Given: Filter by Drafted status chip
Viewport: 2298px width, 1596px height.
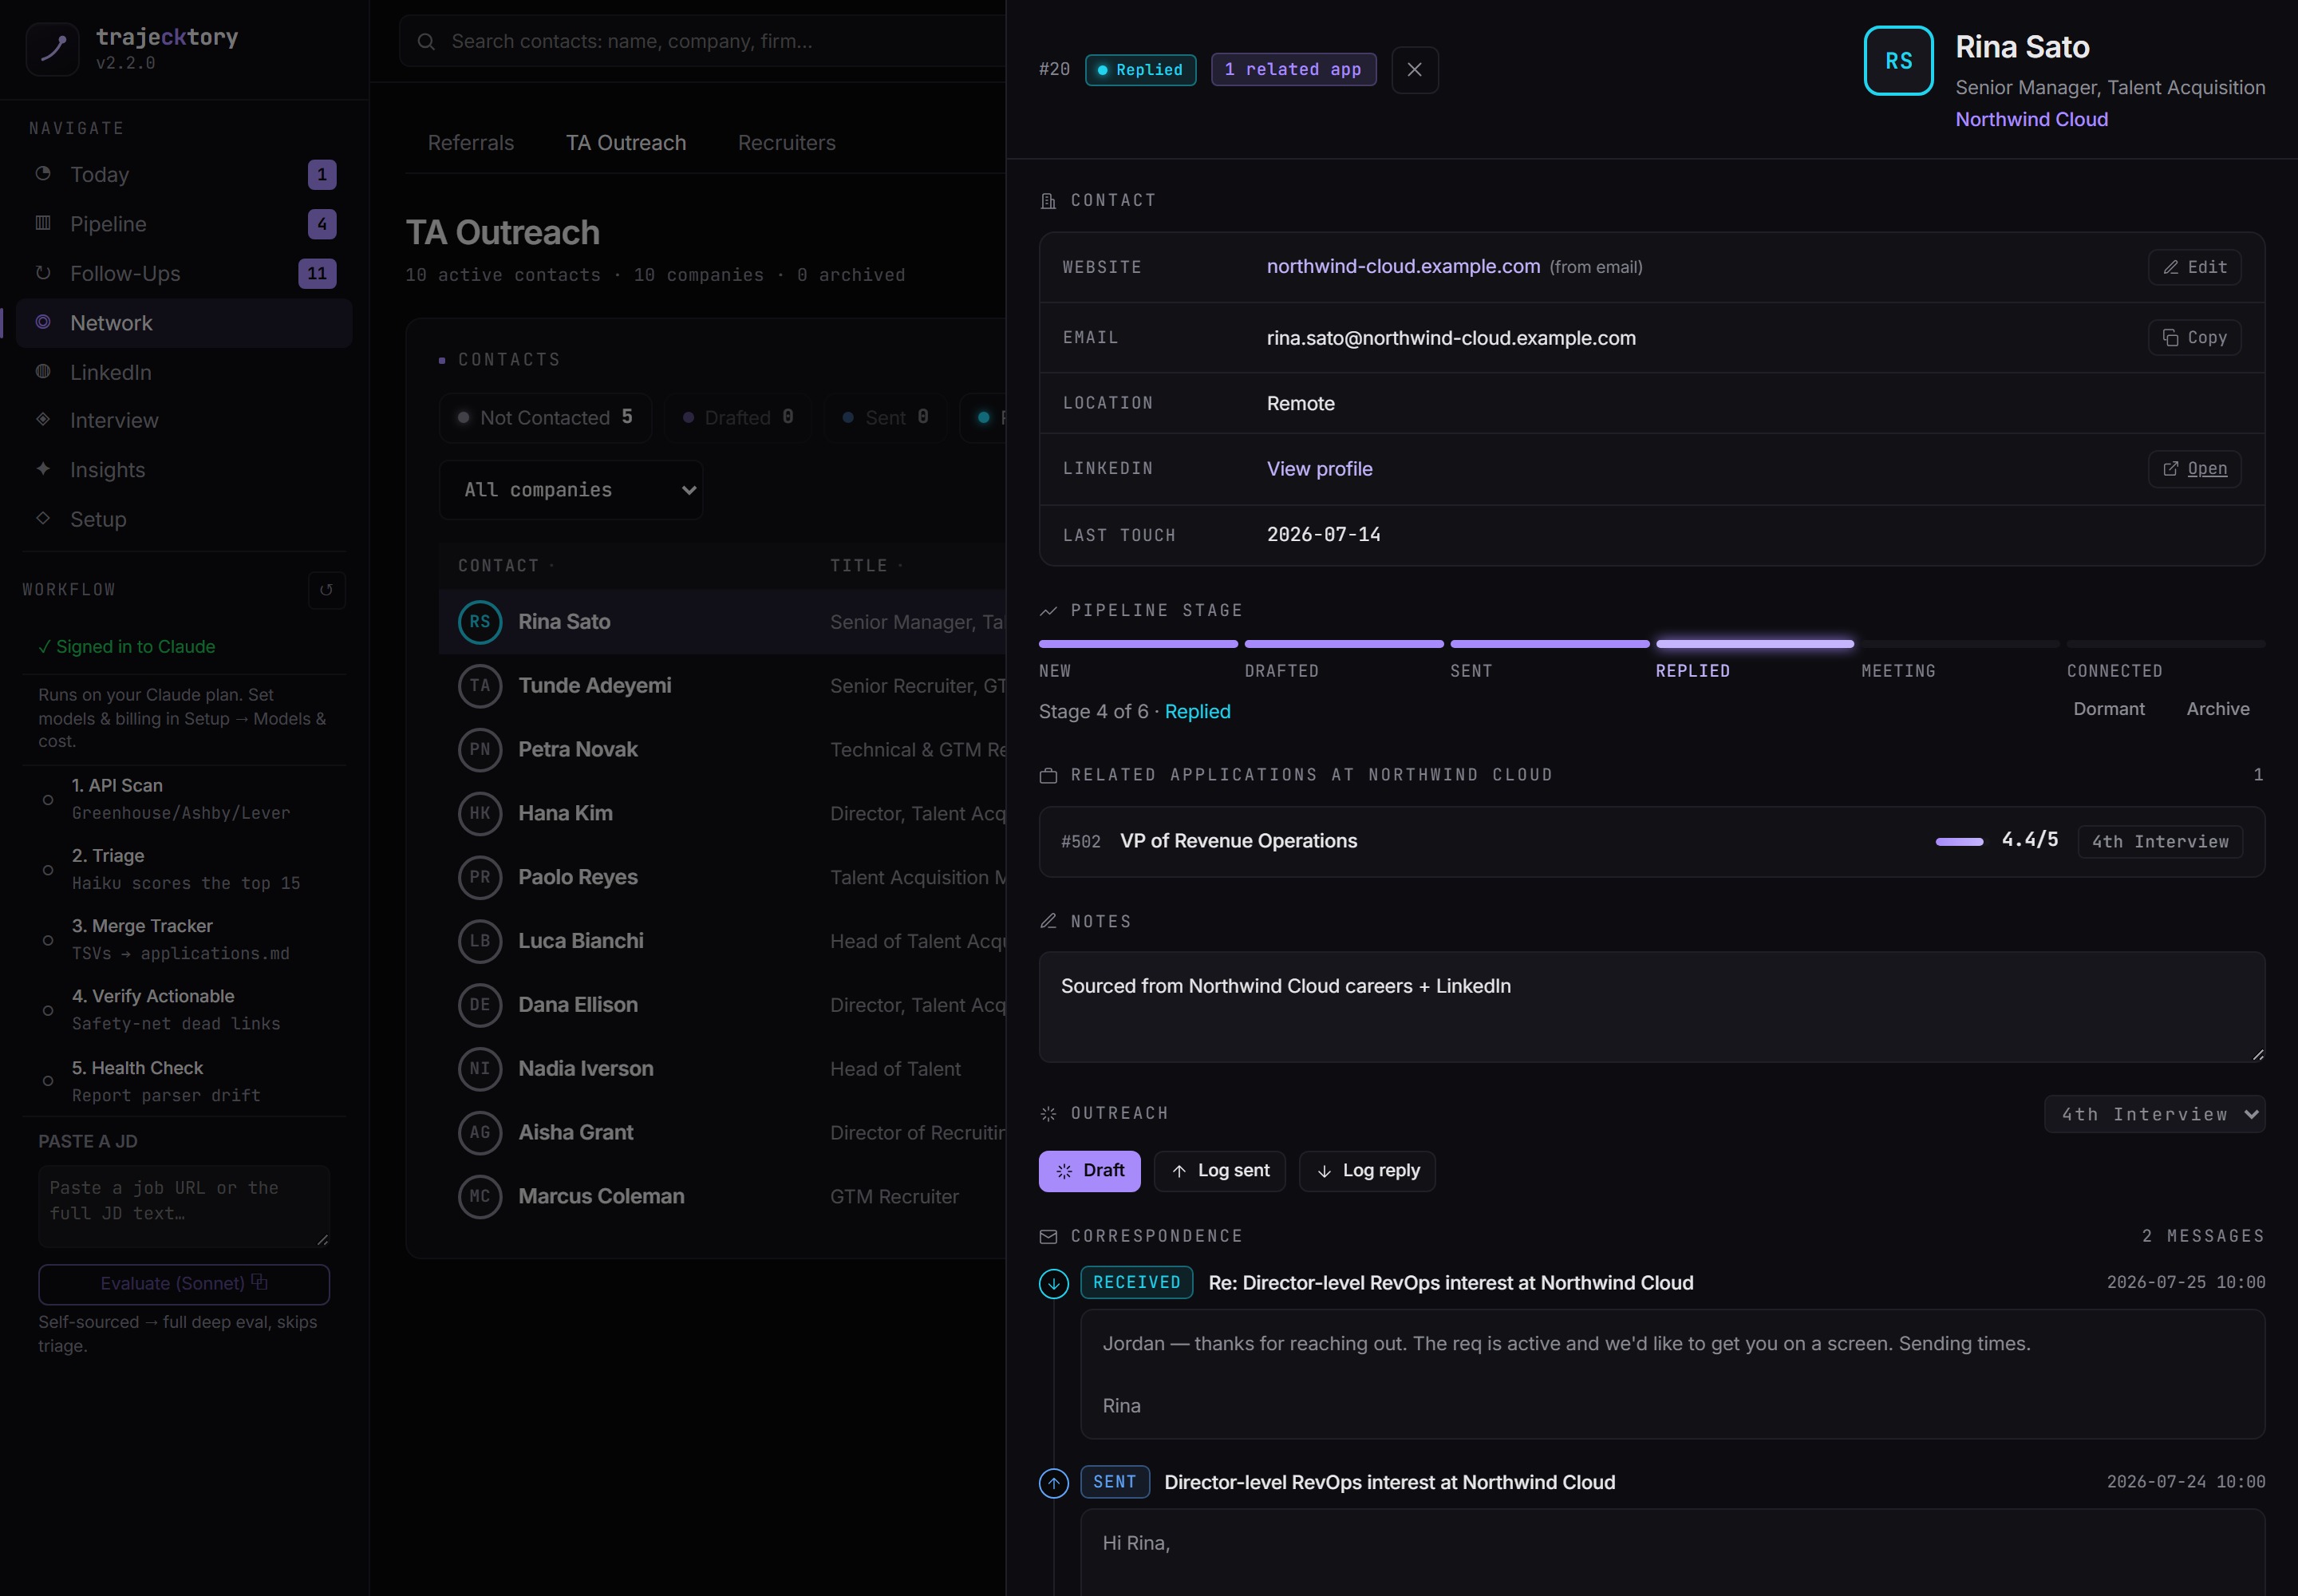Looking at the screenshot, I should tap(738, 418).
